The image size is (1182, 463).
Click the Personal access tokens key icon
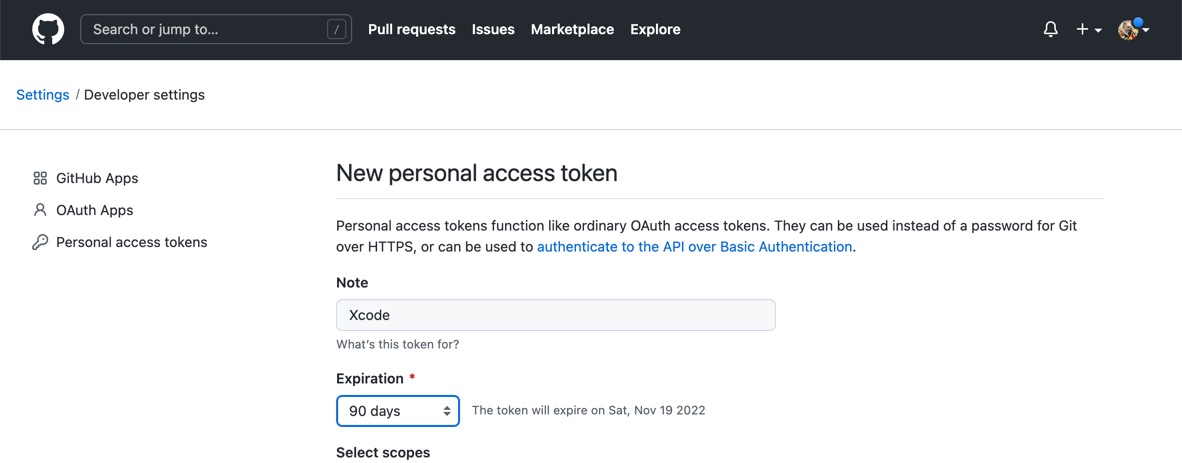point(40,242)
